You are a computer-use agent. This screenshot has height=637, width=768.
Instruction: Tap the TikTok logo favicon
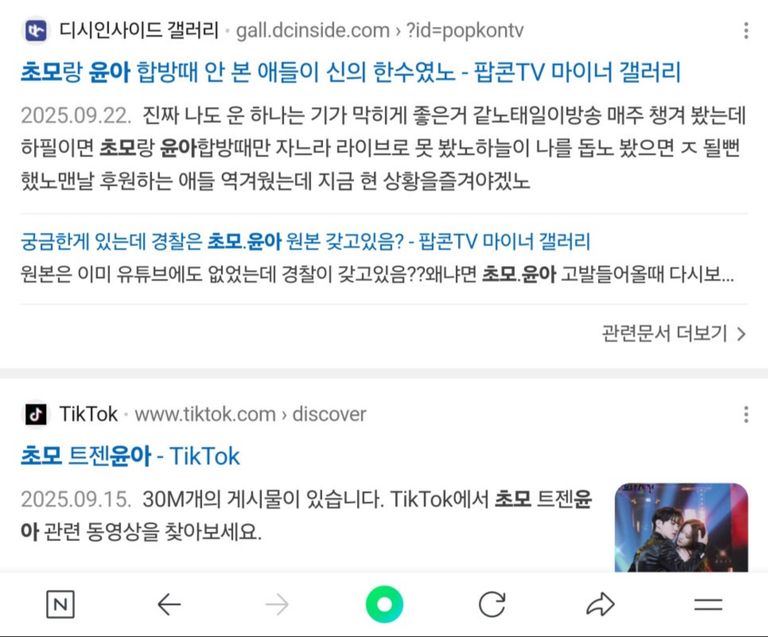tap(36, 415)
